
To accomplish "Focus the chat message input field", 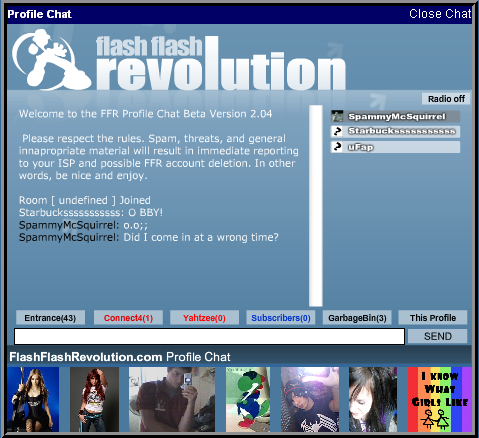I will point(209,336).
